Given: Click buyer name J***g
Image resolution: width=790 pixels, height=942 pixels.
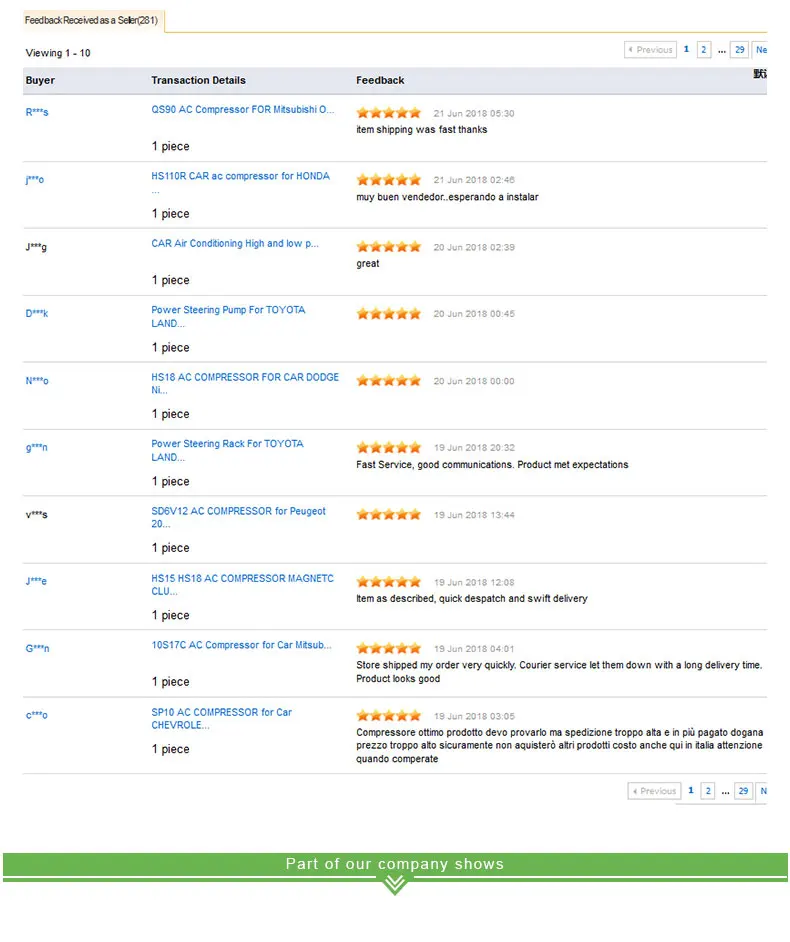Looking at the screenshot, I should point(36,246).
